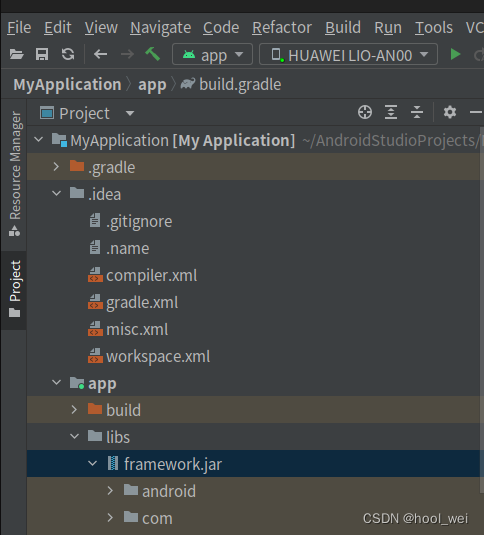
Task: Select workspace.xml in the tree
Action: [x=158, y=357]
